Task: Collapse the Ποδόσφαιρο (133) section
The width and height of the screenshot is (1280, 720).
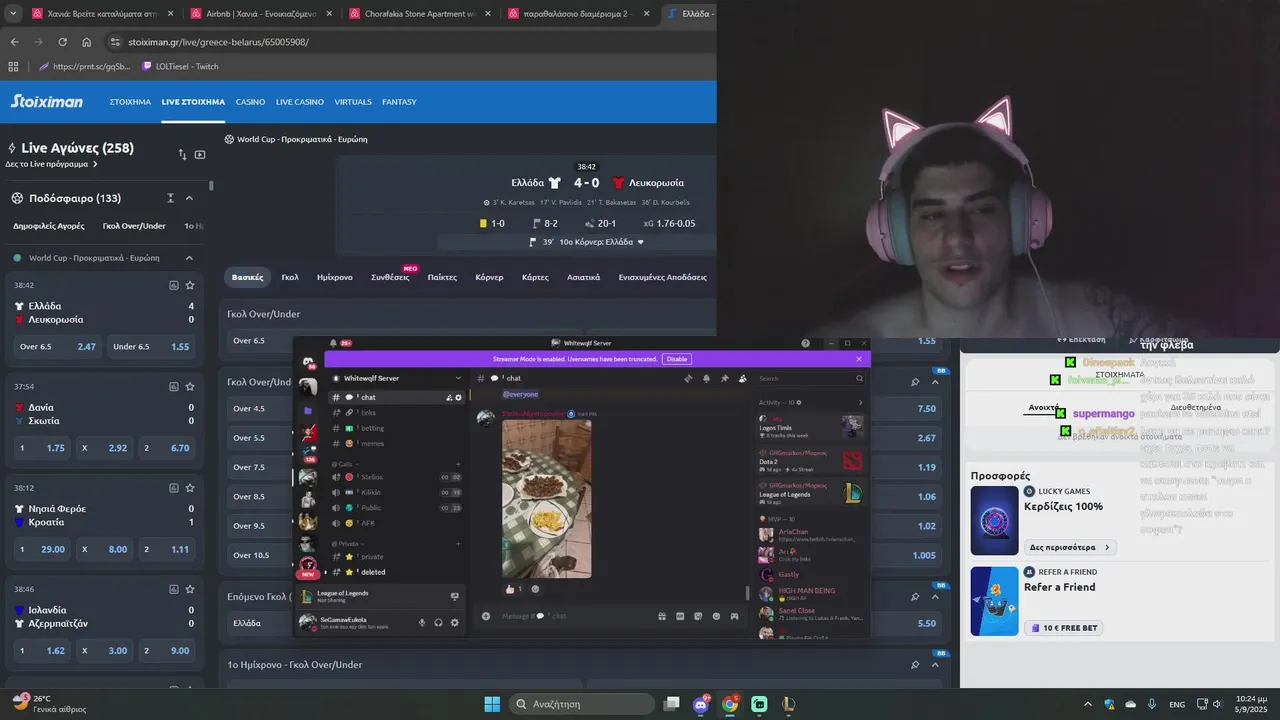Action: coord(189,198)
